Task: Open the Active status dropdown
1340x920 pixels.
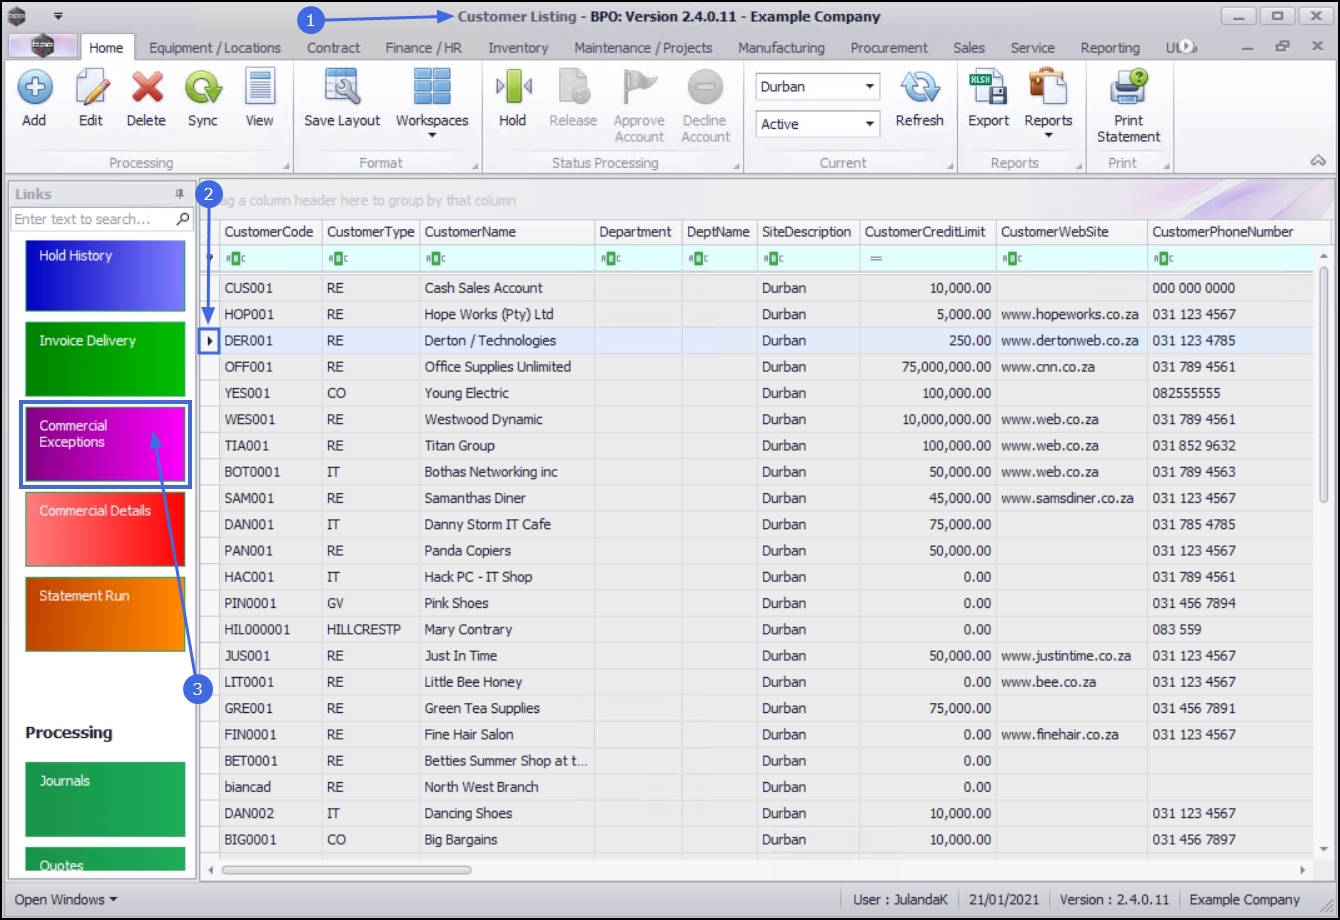Action: (870, 125)
